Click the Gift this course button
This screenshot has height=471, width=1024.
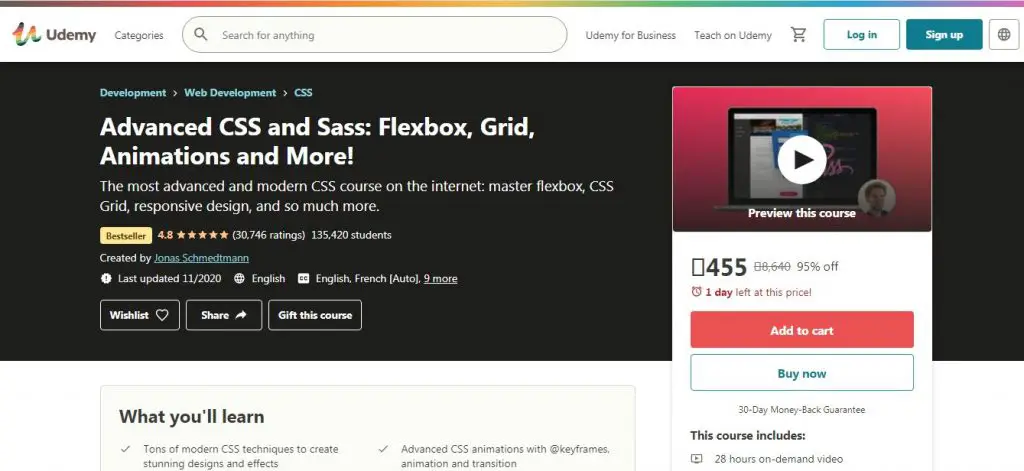(315, 315)
